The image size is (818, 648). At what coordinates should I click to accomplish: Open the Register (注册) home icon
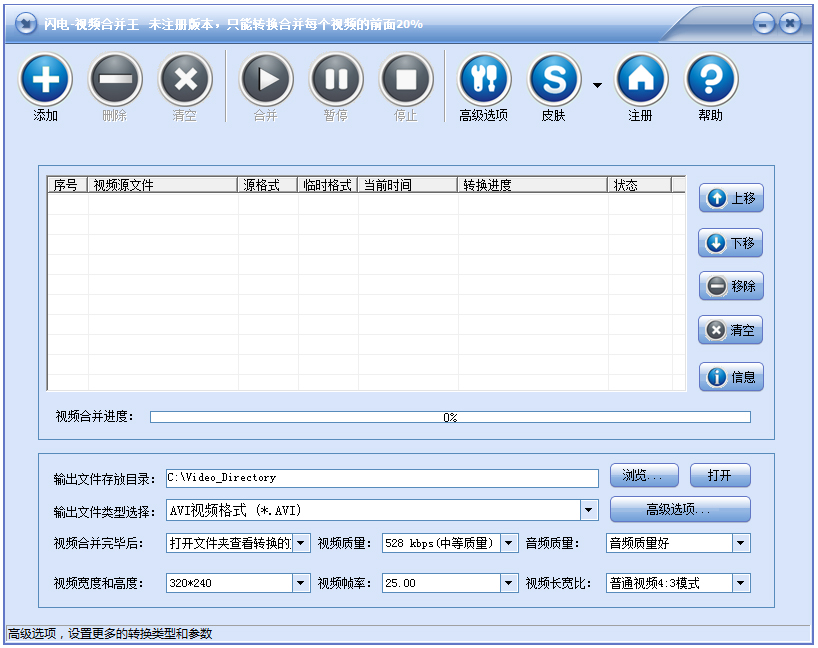pos(641,79)
